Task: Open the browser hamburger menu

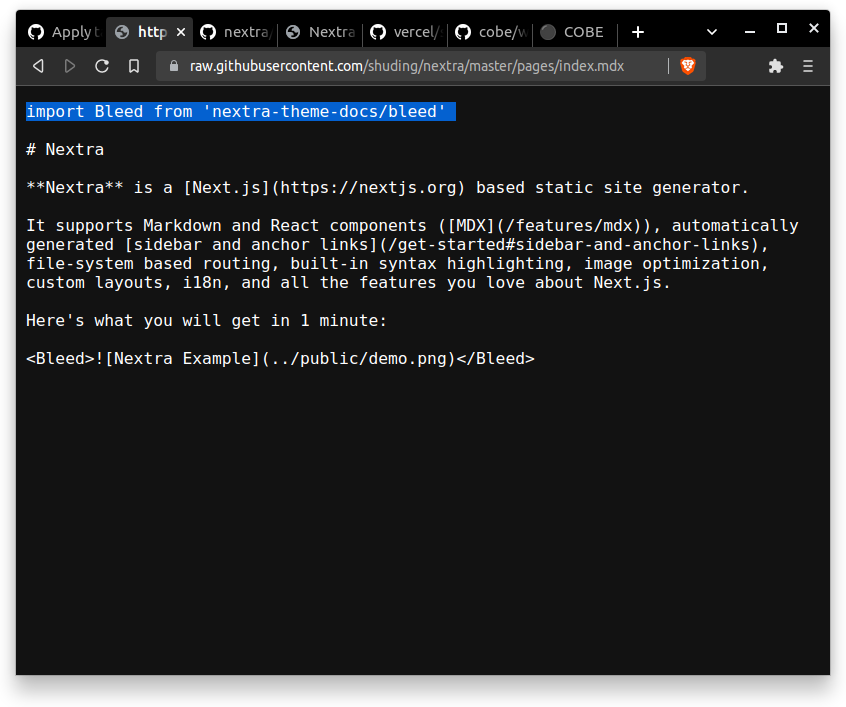Action: 807,66
